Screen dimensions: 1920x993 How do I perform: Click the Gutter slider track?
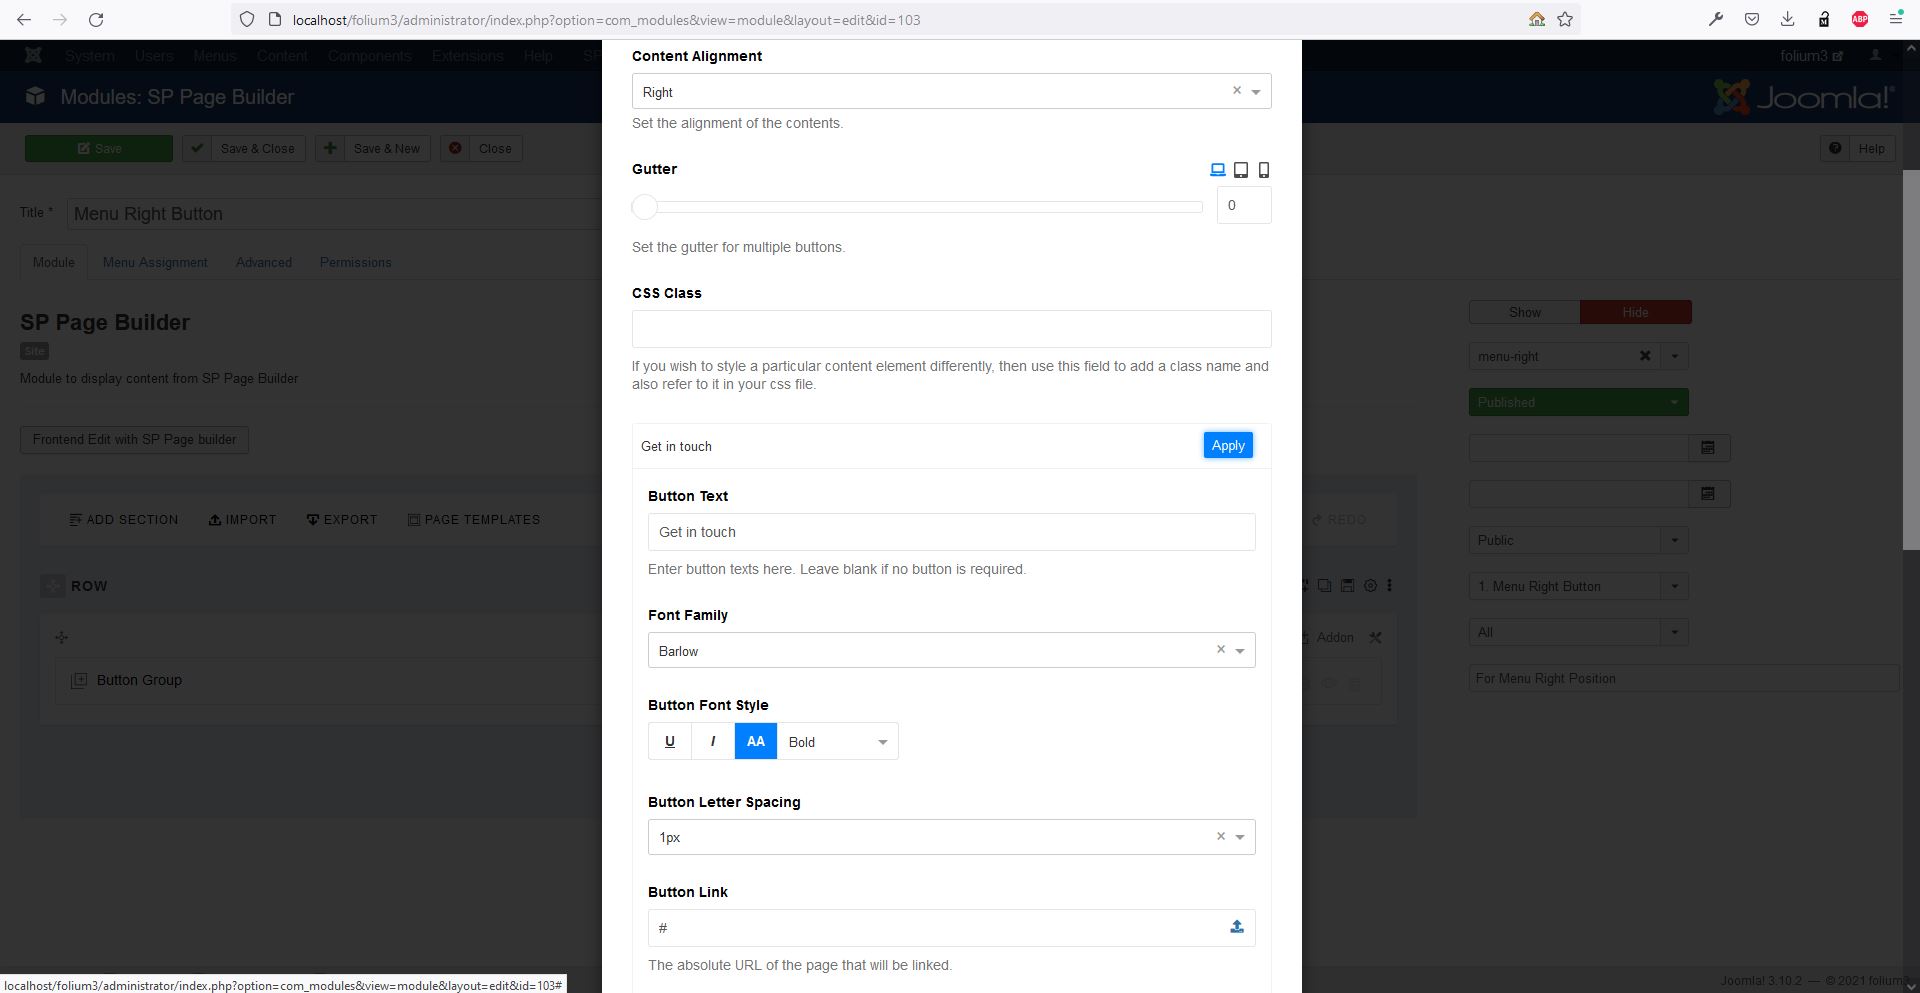(917, 207)
